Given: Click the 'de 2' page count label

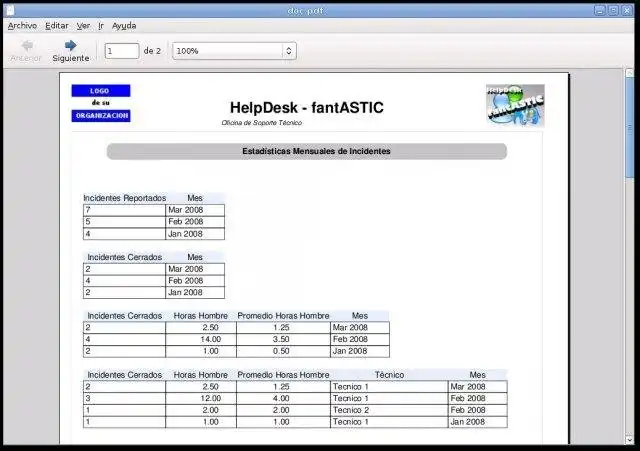Looking at the screenshot, I should coord(152,51).
